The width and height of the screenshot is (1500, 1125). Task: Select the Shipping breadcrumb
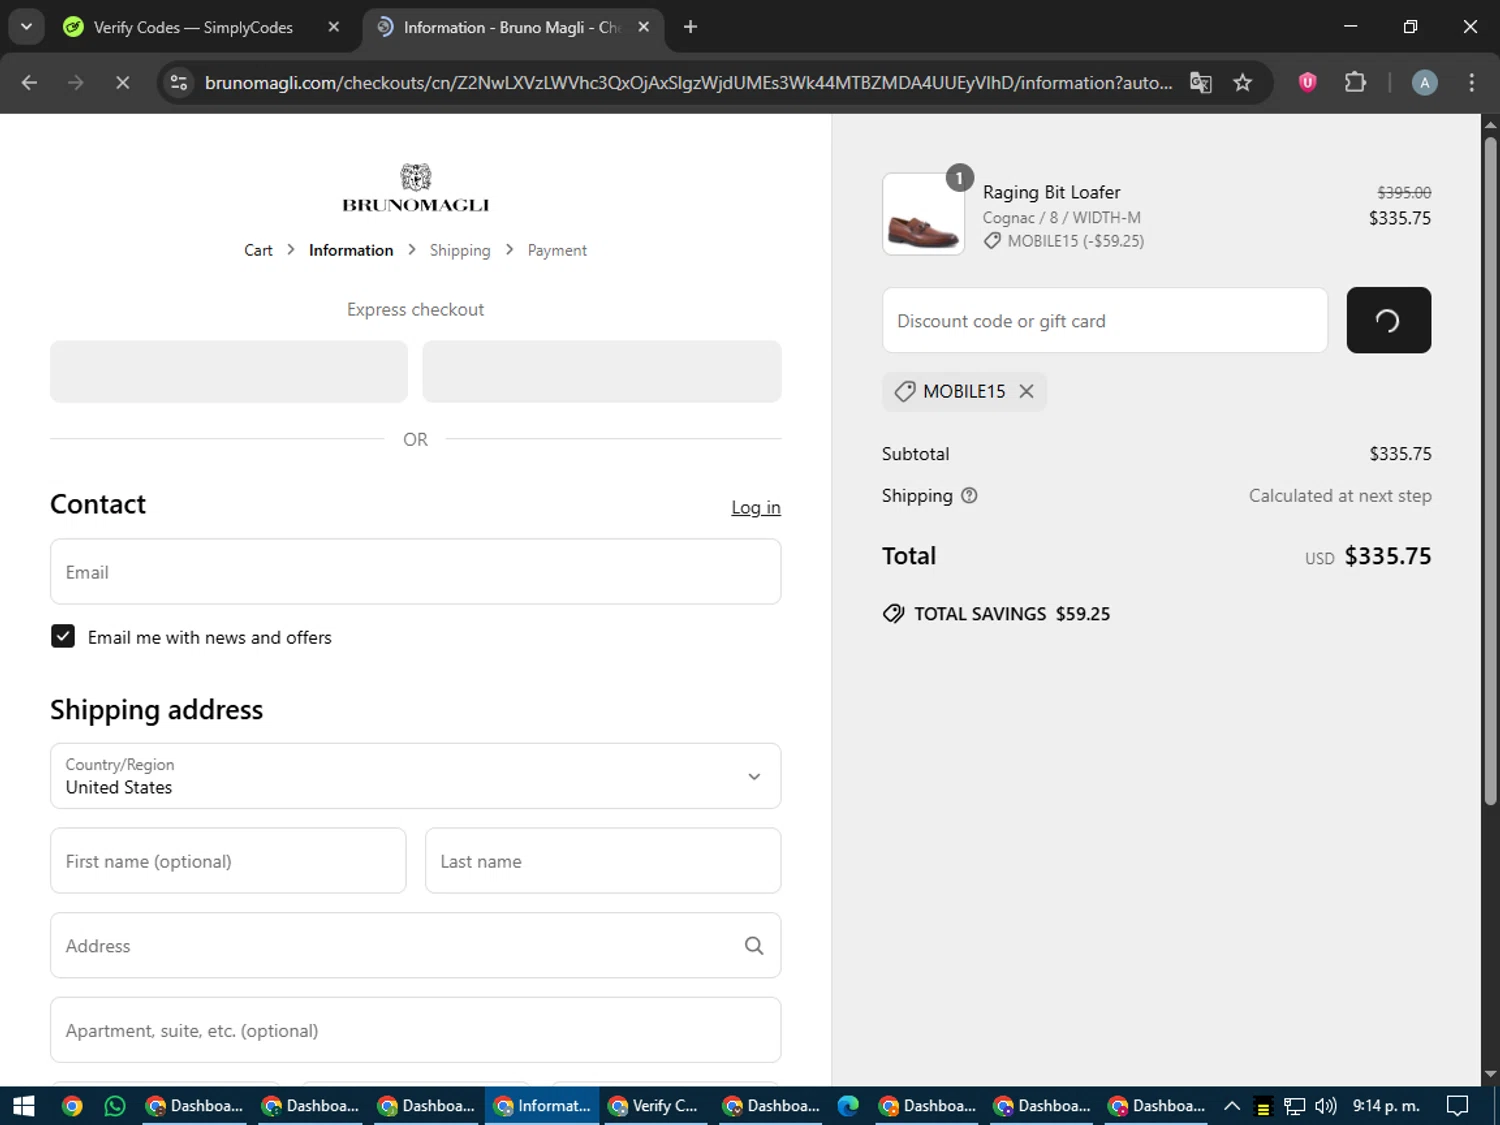[460, 250]
